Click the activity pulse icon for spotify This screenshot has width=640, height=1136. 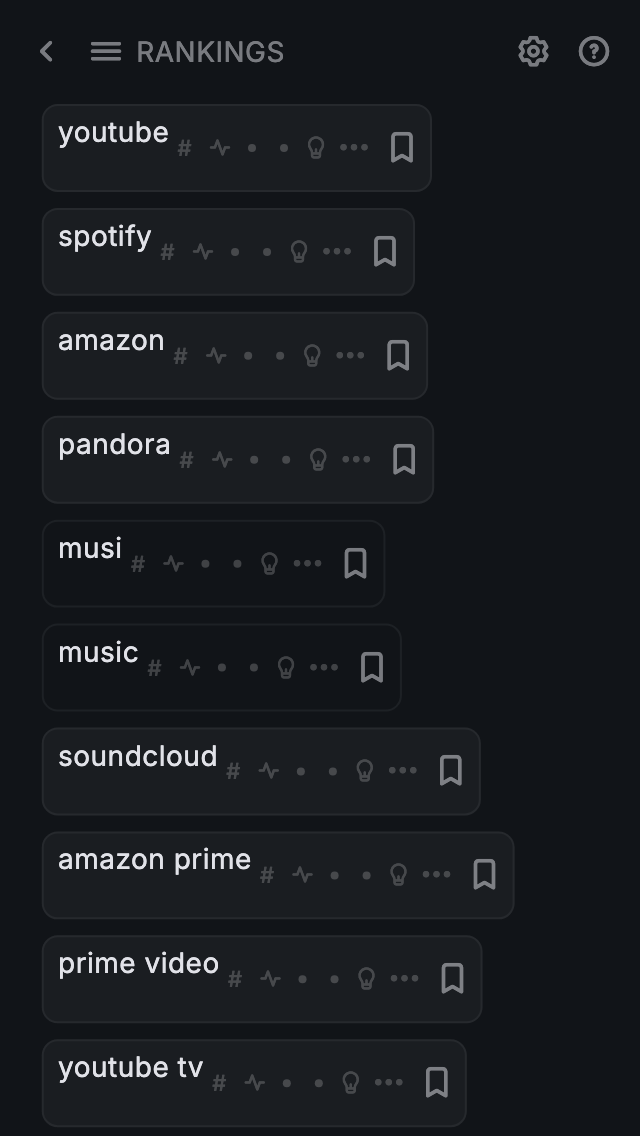[x=203, y=253]
